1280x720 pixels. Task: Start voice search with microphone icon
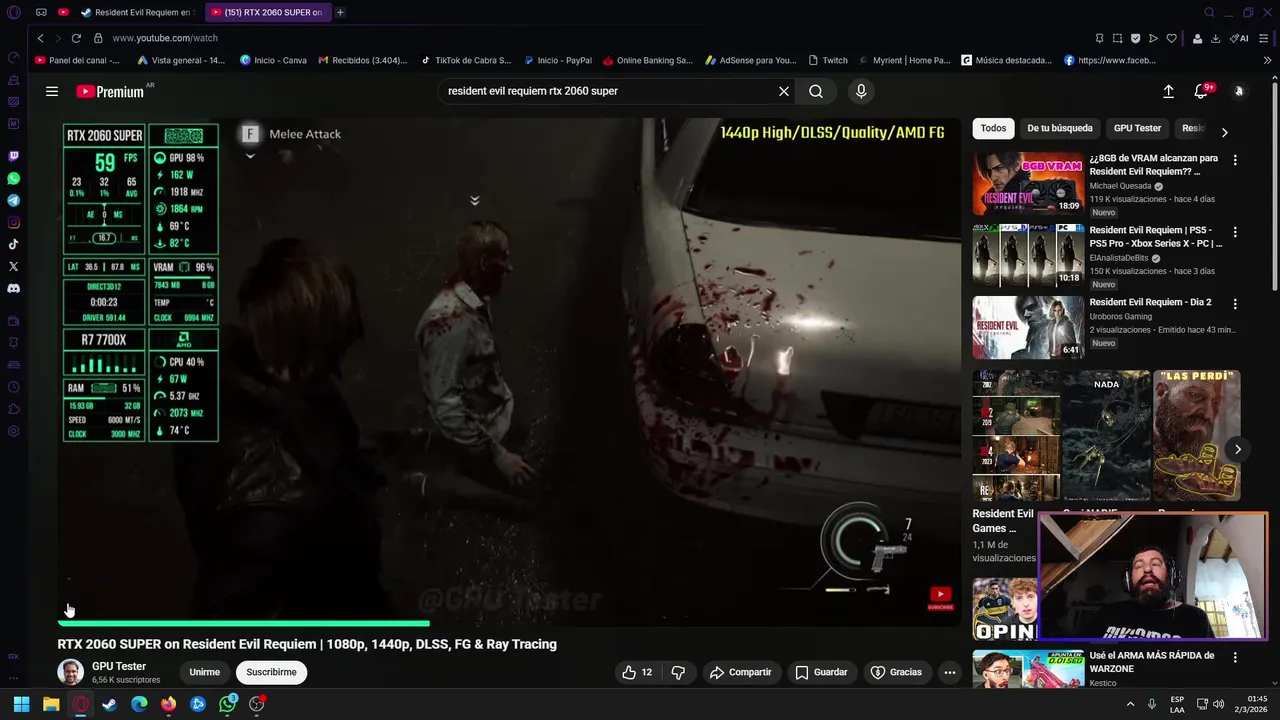[861, 91]
